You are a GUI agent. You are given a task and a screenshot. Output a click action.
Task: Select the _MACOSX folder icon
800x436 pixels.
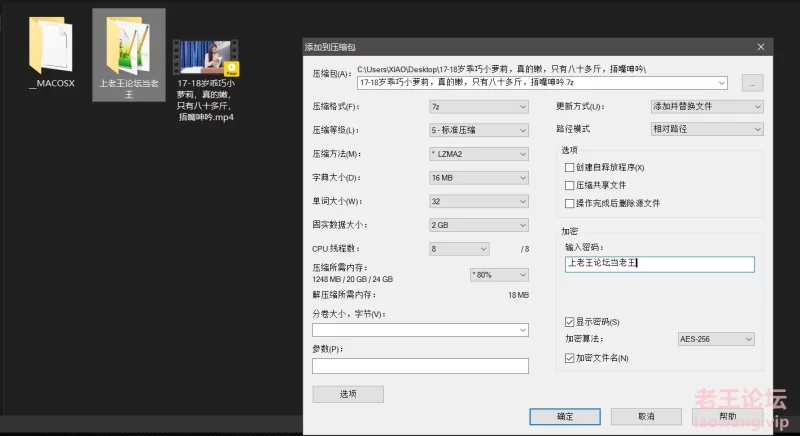51,45
